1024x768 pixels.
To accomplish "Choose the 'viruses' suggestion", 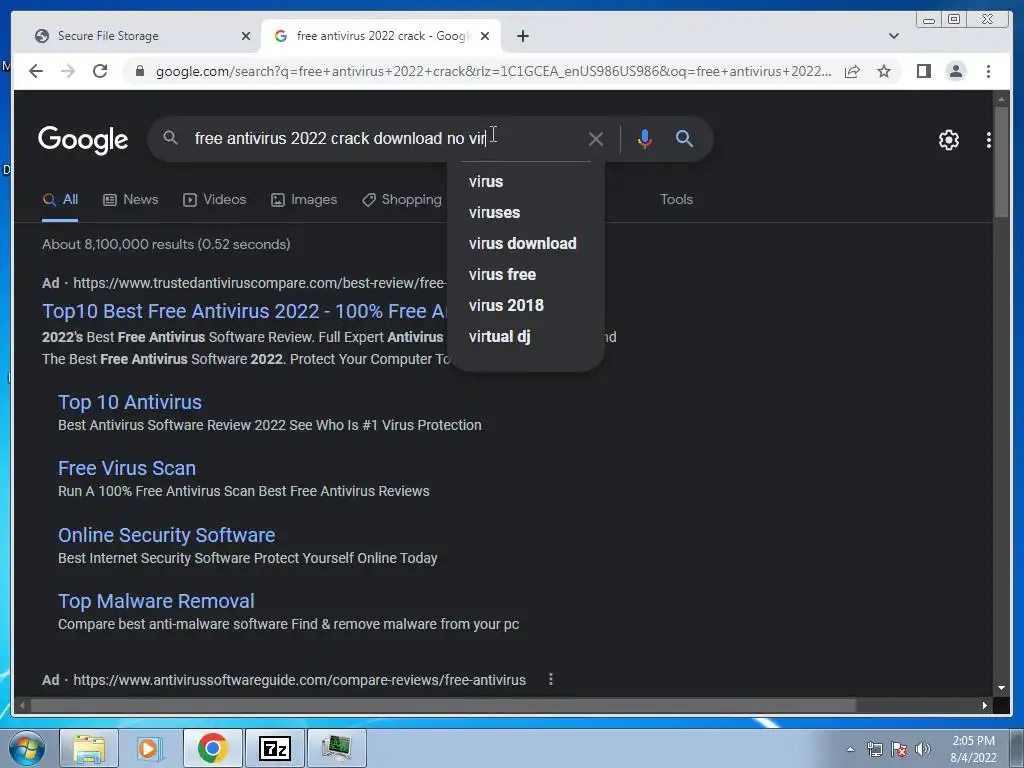I will point(526,212).
